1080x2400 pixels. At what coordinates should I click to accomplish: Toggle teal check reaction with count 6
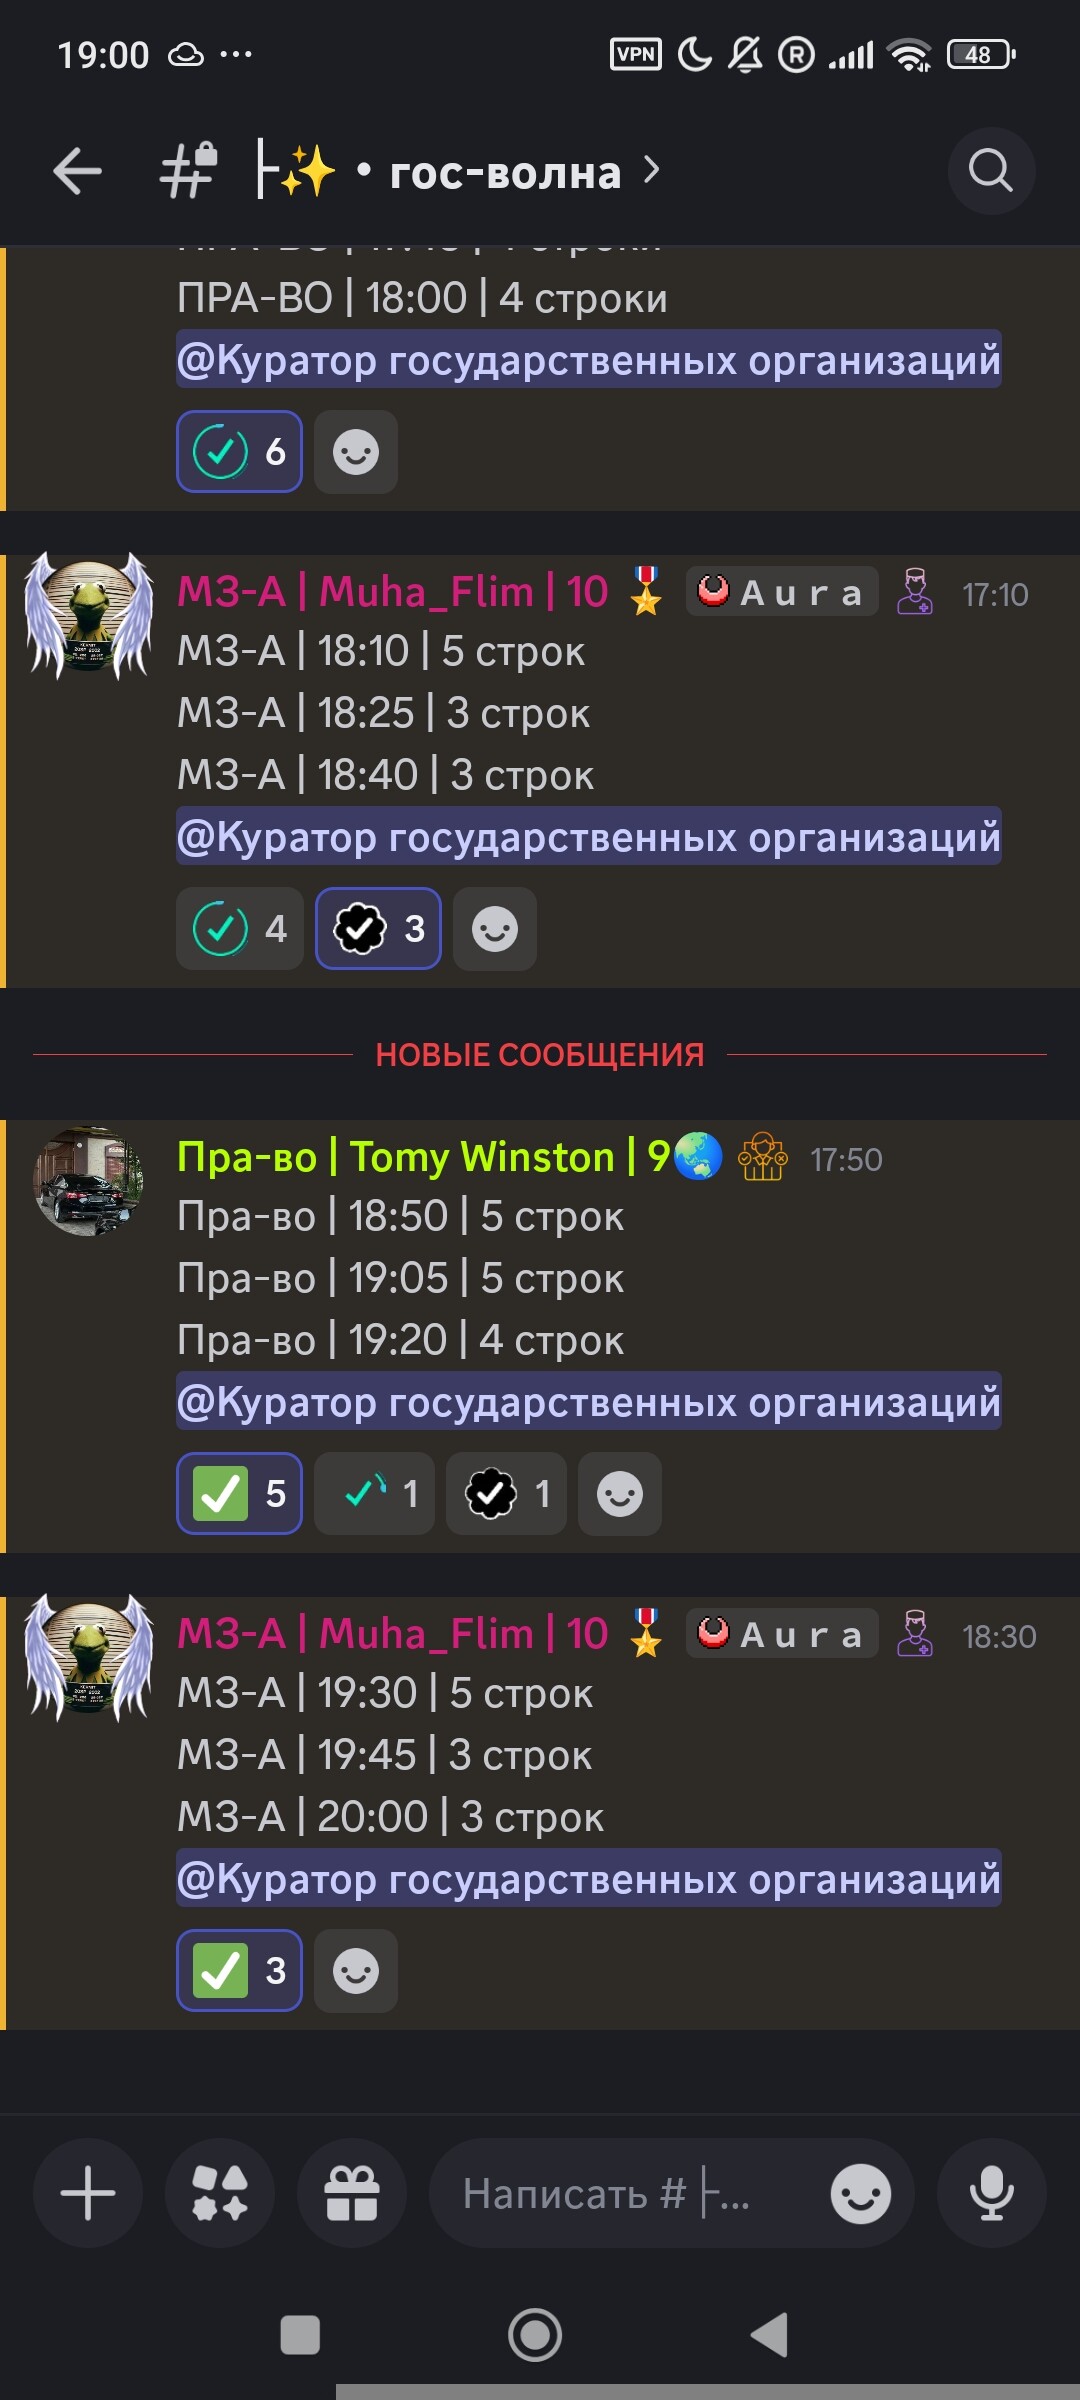[x=240, y=451]
